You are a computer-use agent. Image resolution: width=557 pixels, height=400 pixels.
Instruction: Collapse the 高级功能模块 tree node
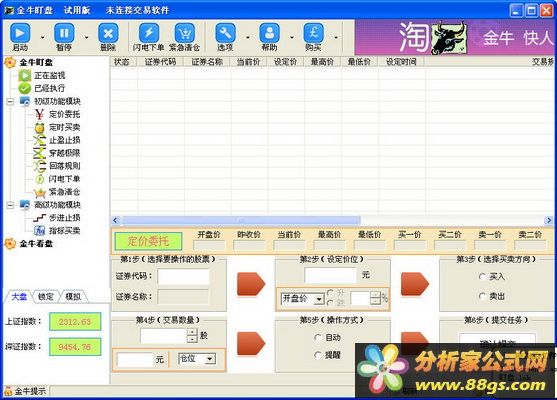point(10,205)
